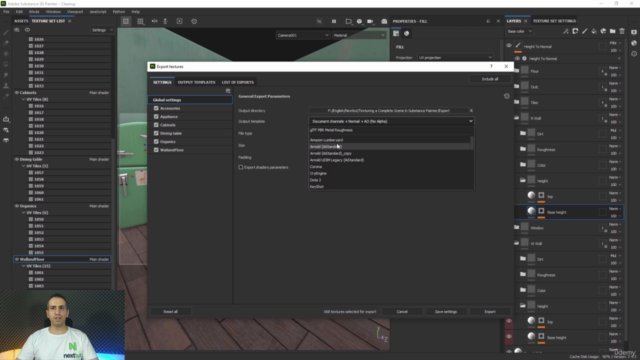Toggle the symmetry icon in top toolbar
The image size is (640, 360).
[x=155, y=21]
